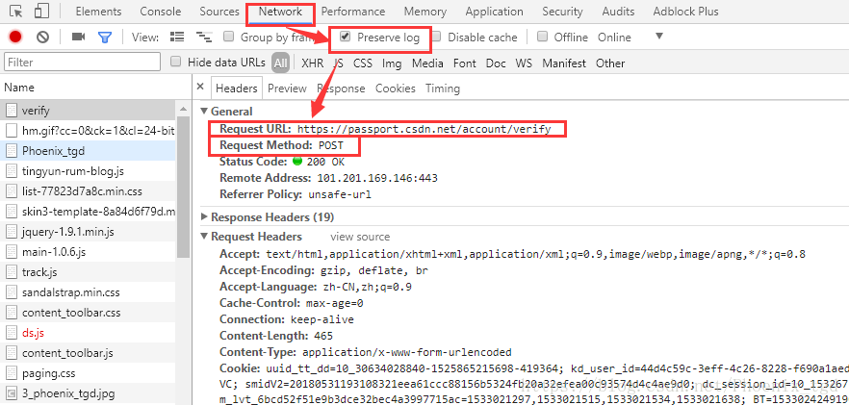Open the Online throttling dropdown
The image size is (849, 405).
(620, 37)
